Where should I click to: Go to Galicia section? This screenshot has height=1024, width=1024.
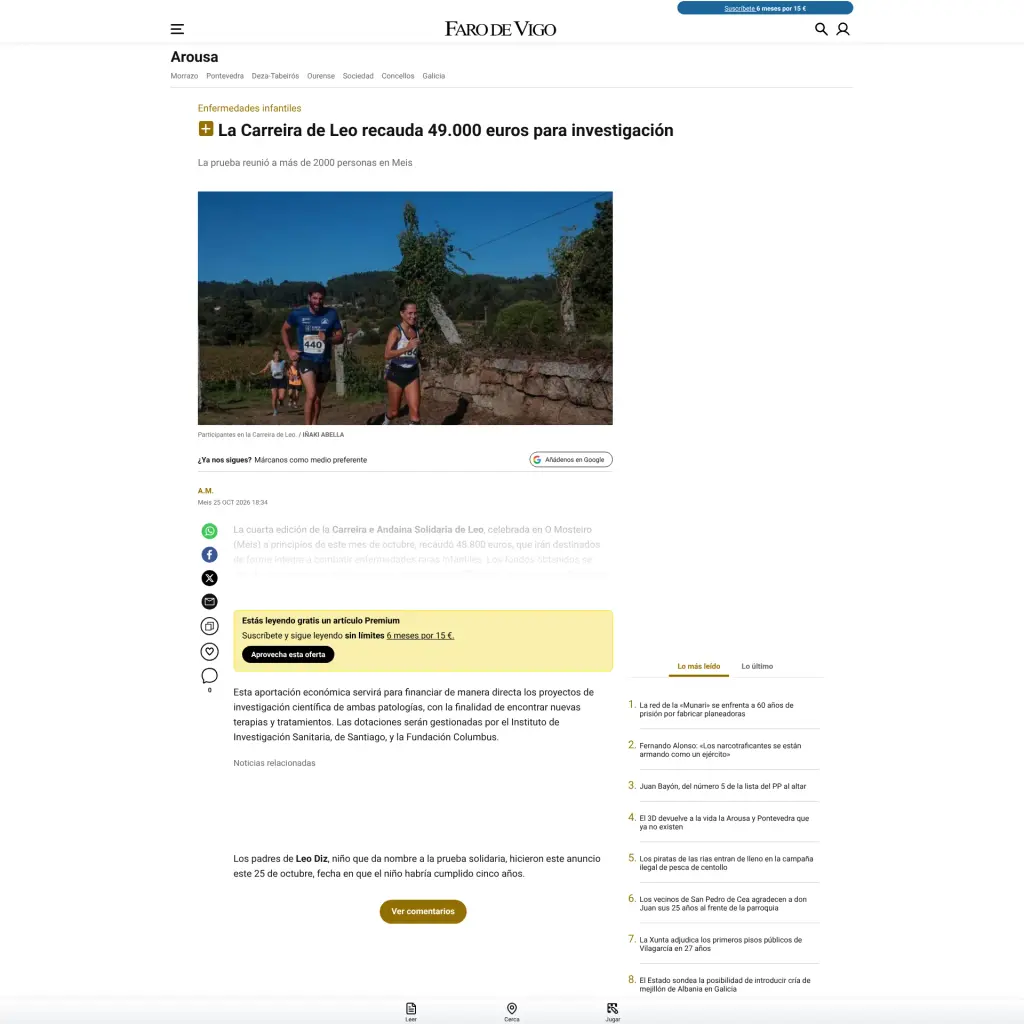tap(434, 76)
